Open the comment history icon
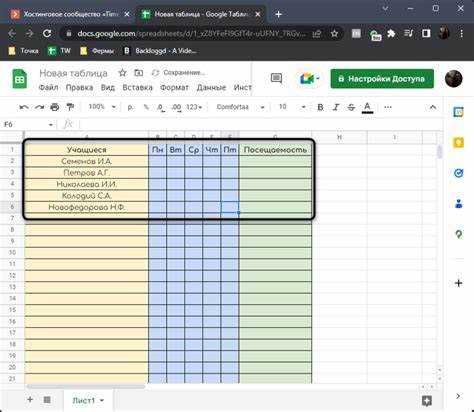 coord(276,78)
